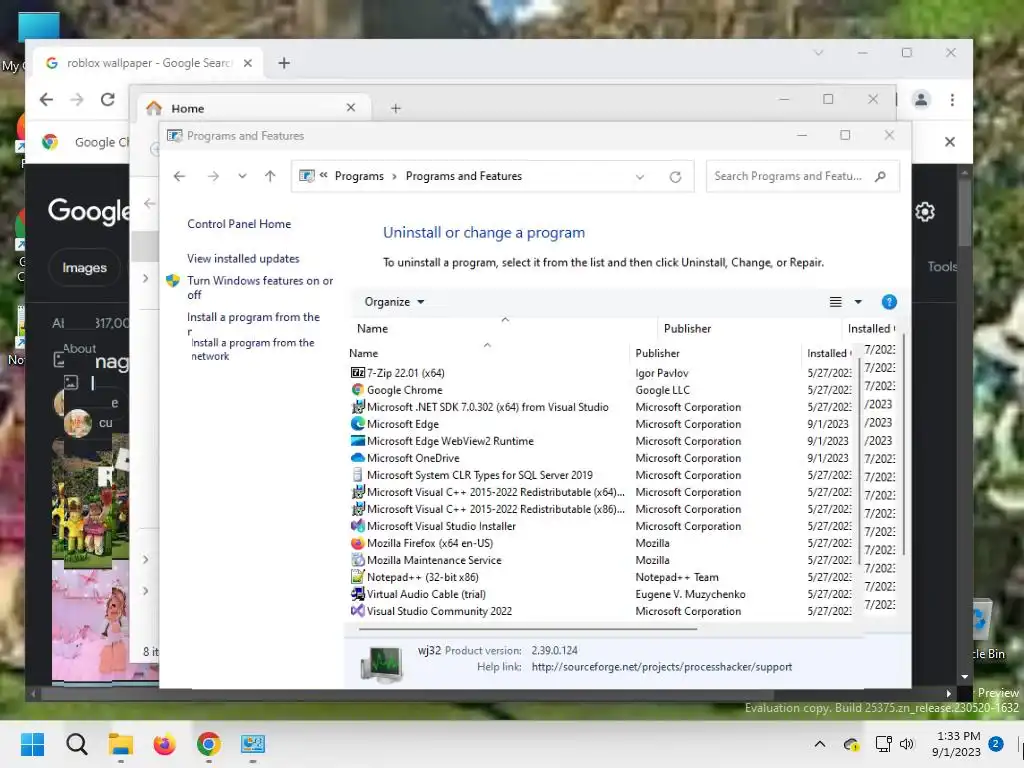Viewport: 1024px width, 768px height.
Task: Open taskbar Search
Action: click(77, 744)
